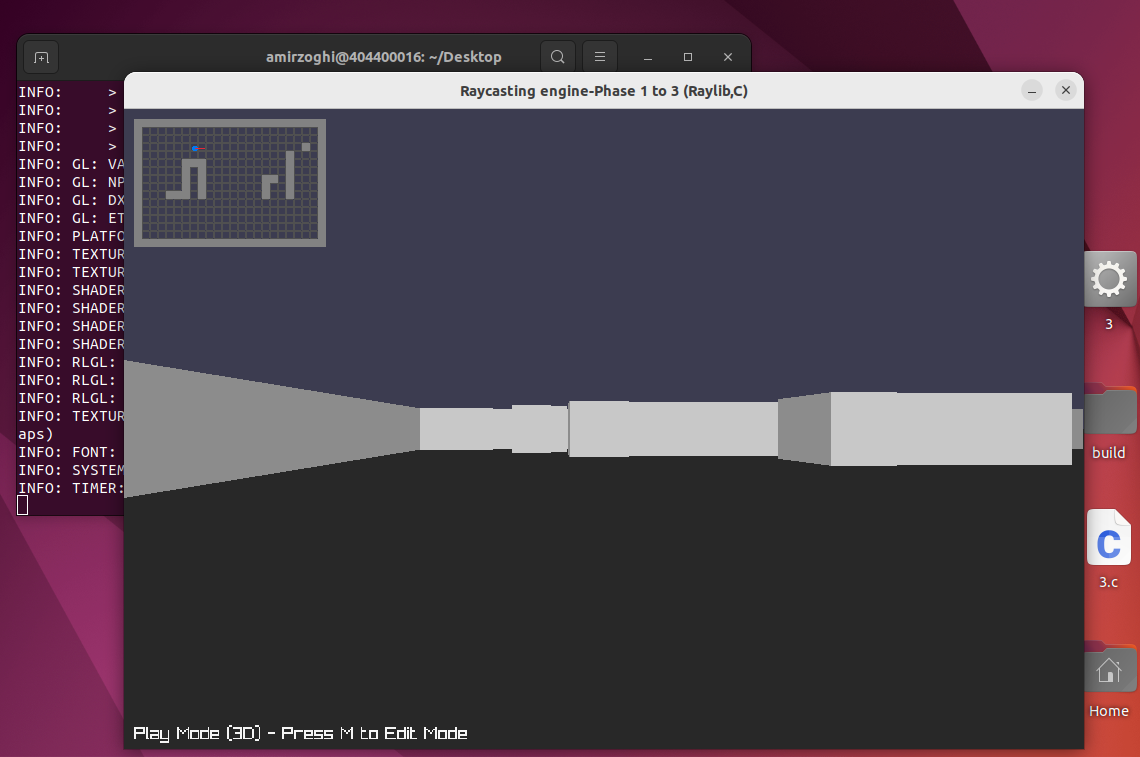Maximize the terminal window
This screenshot has height=757, width=1140.
(688, 57)
